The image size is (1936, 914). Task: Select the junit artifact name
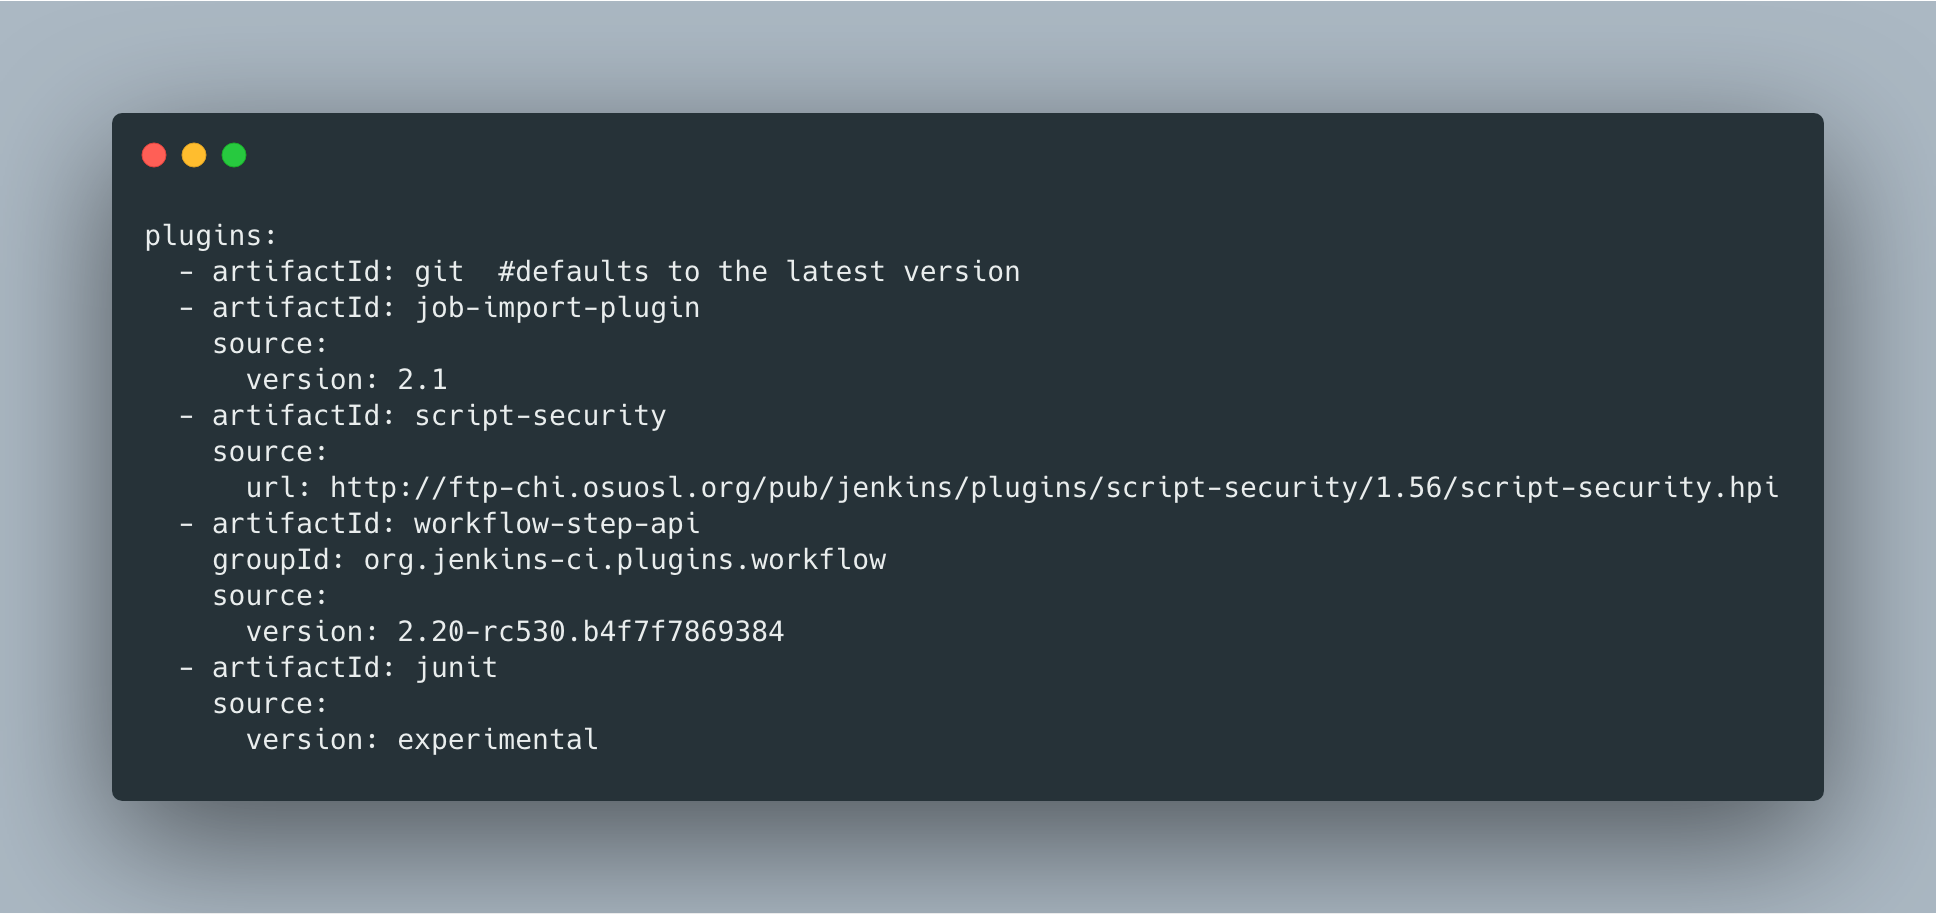point(456,668)
